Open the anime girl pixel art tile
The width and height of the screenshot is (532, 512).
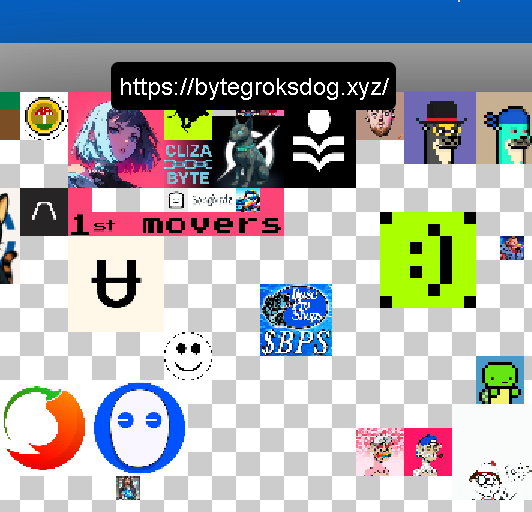(x=116, y=140)
